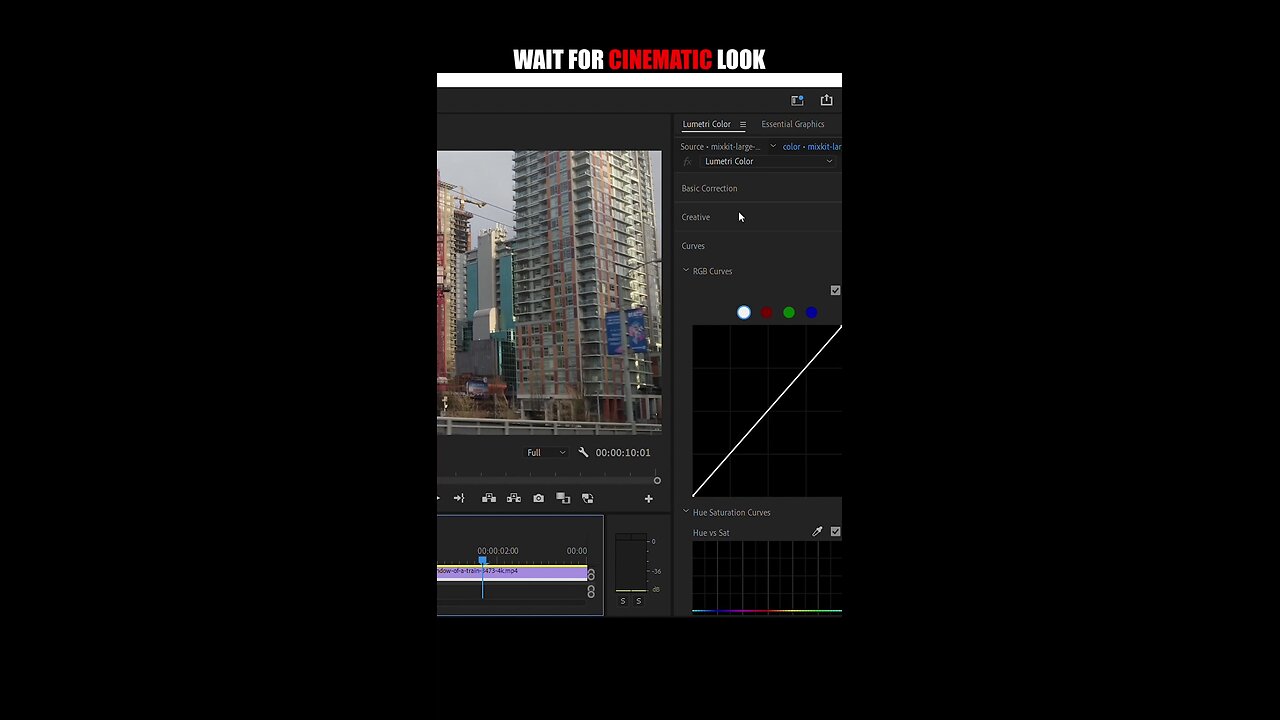Viewport: 1280px width, 720px height.
Task: Switch to the Lumetri Color tab
Action: [706, 124]
